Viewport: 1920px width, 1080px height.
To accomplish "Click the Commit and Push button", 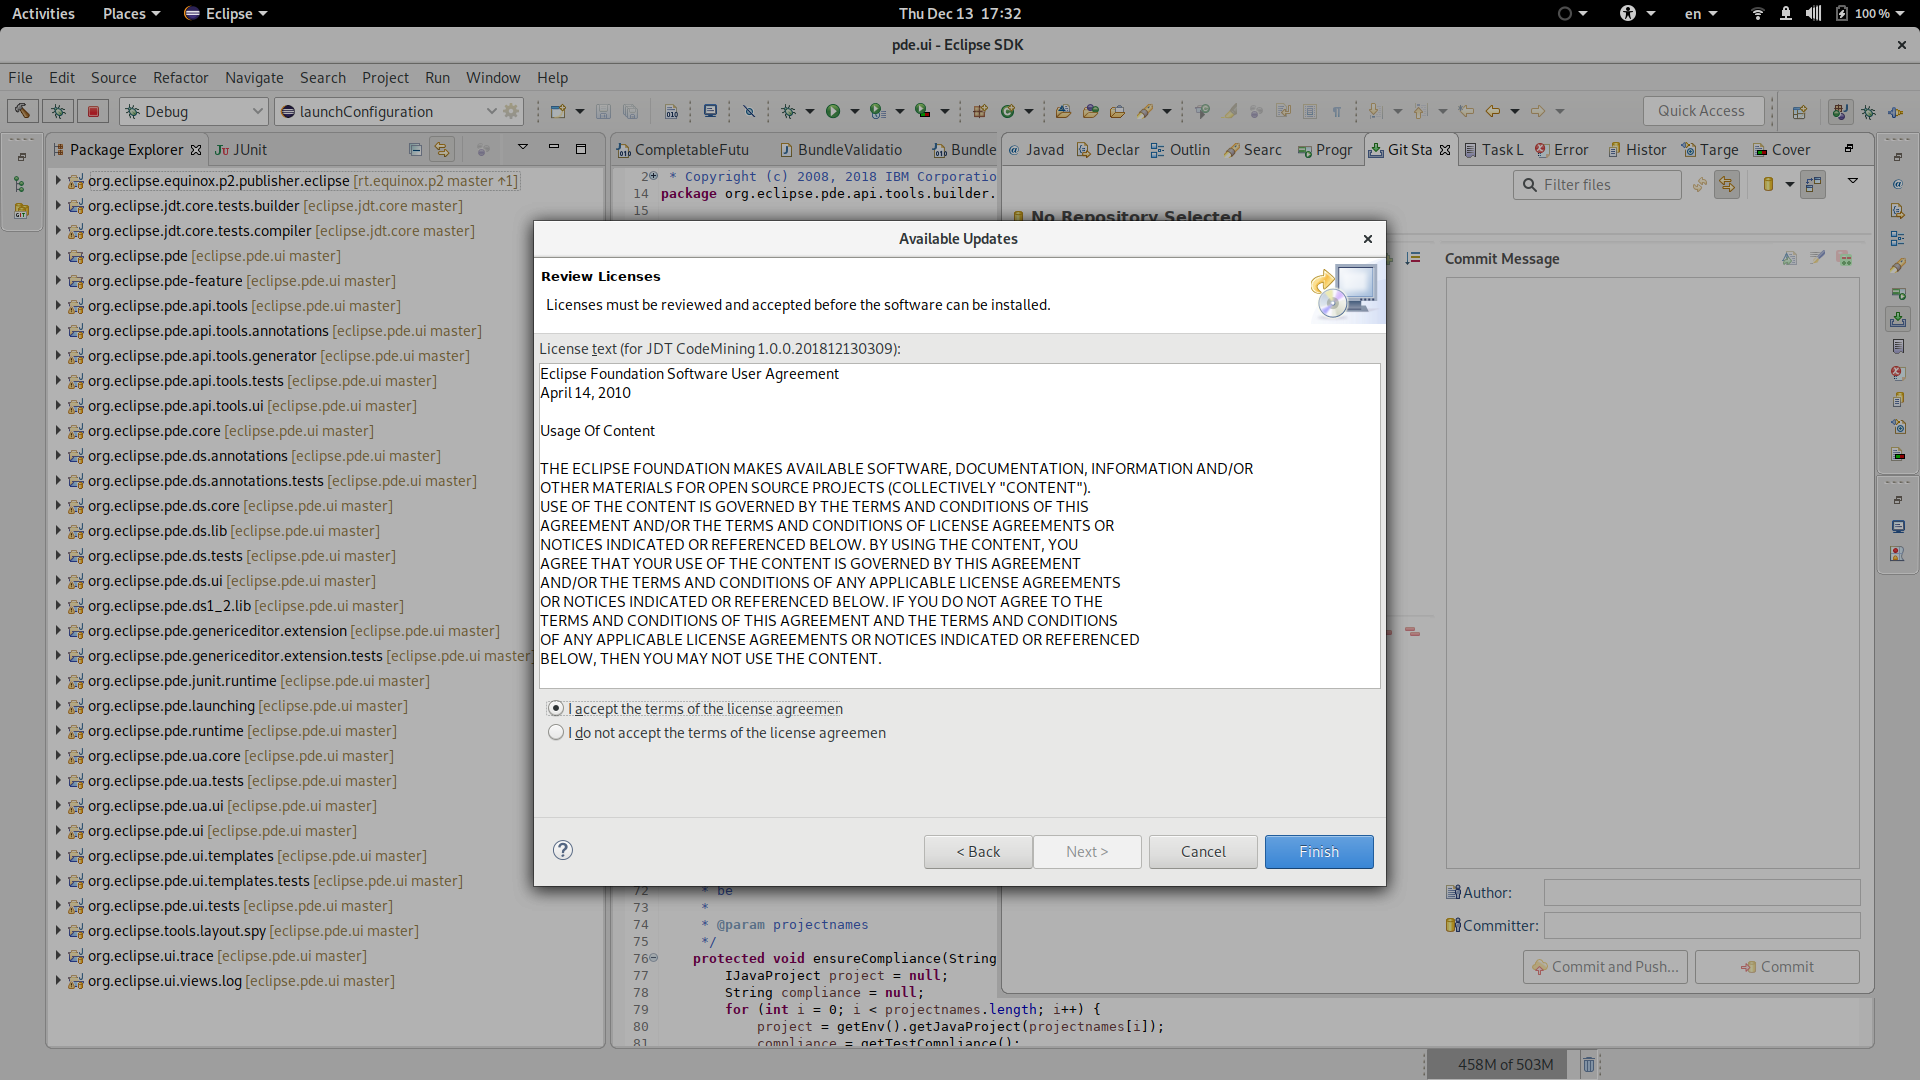I will [x=1605, y=966].
